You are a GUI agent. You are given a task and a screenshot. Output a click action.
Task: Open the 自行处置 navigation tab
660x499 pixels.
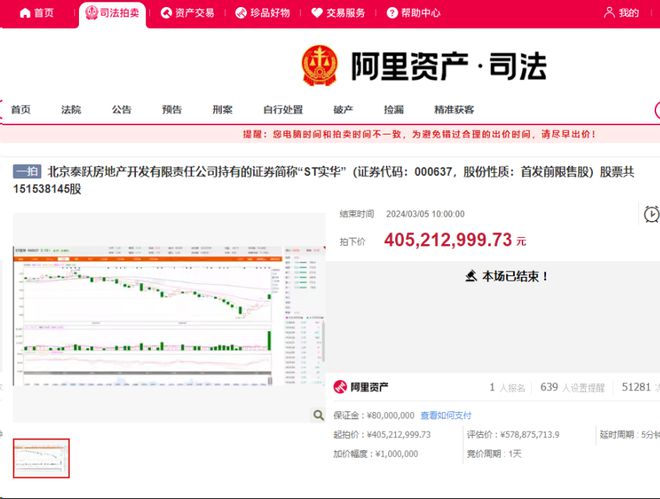[283, 110]
